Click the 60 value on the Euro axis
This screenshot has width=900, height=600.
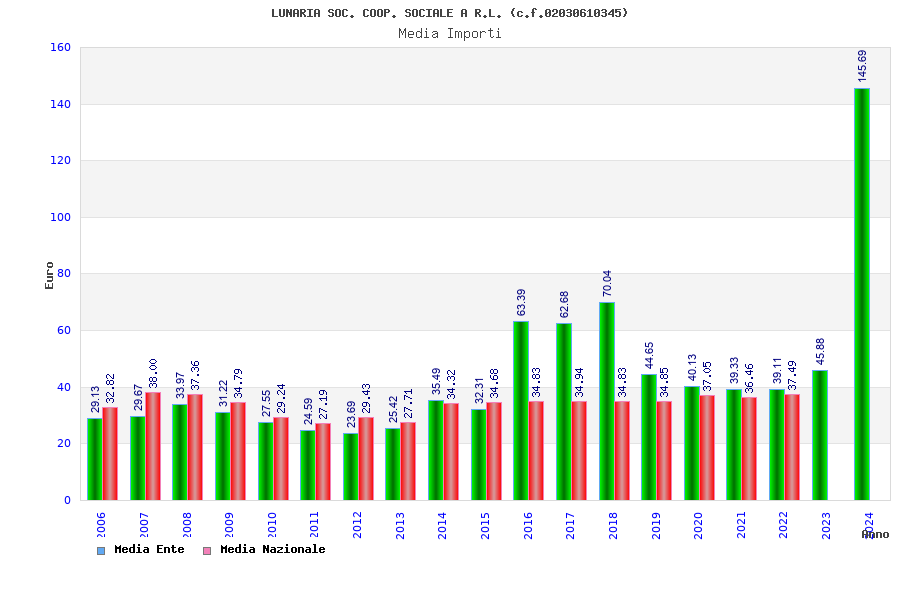point(64,331)
